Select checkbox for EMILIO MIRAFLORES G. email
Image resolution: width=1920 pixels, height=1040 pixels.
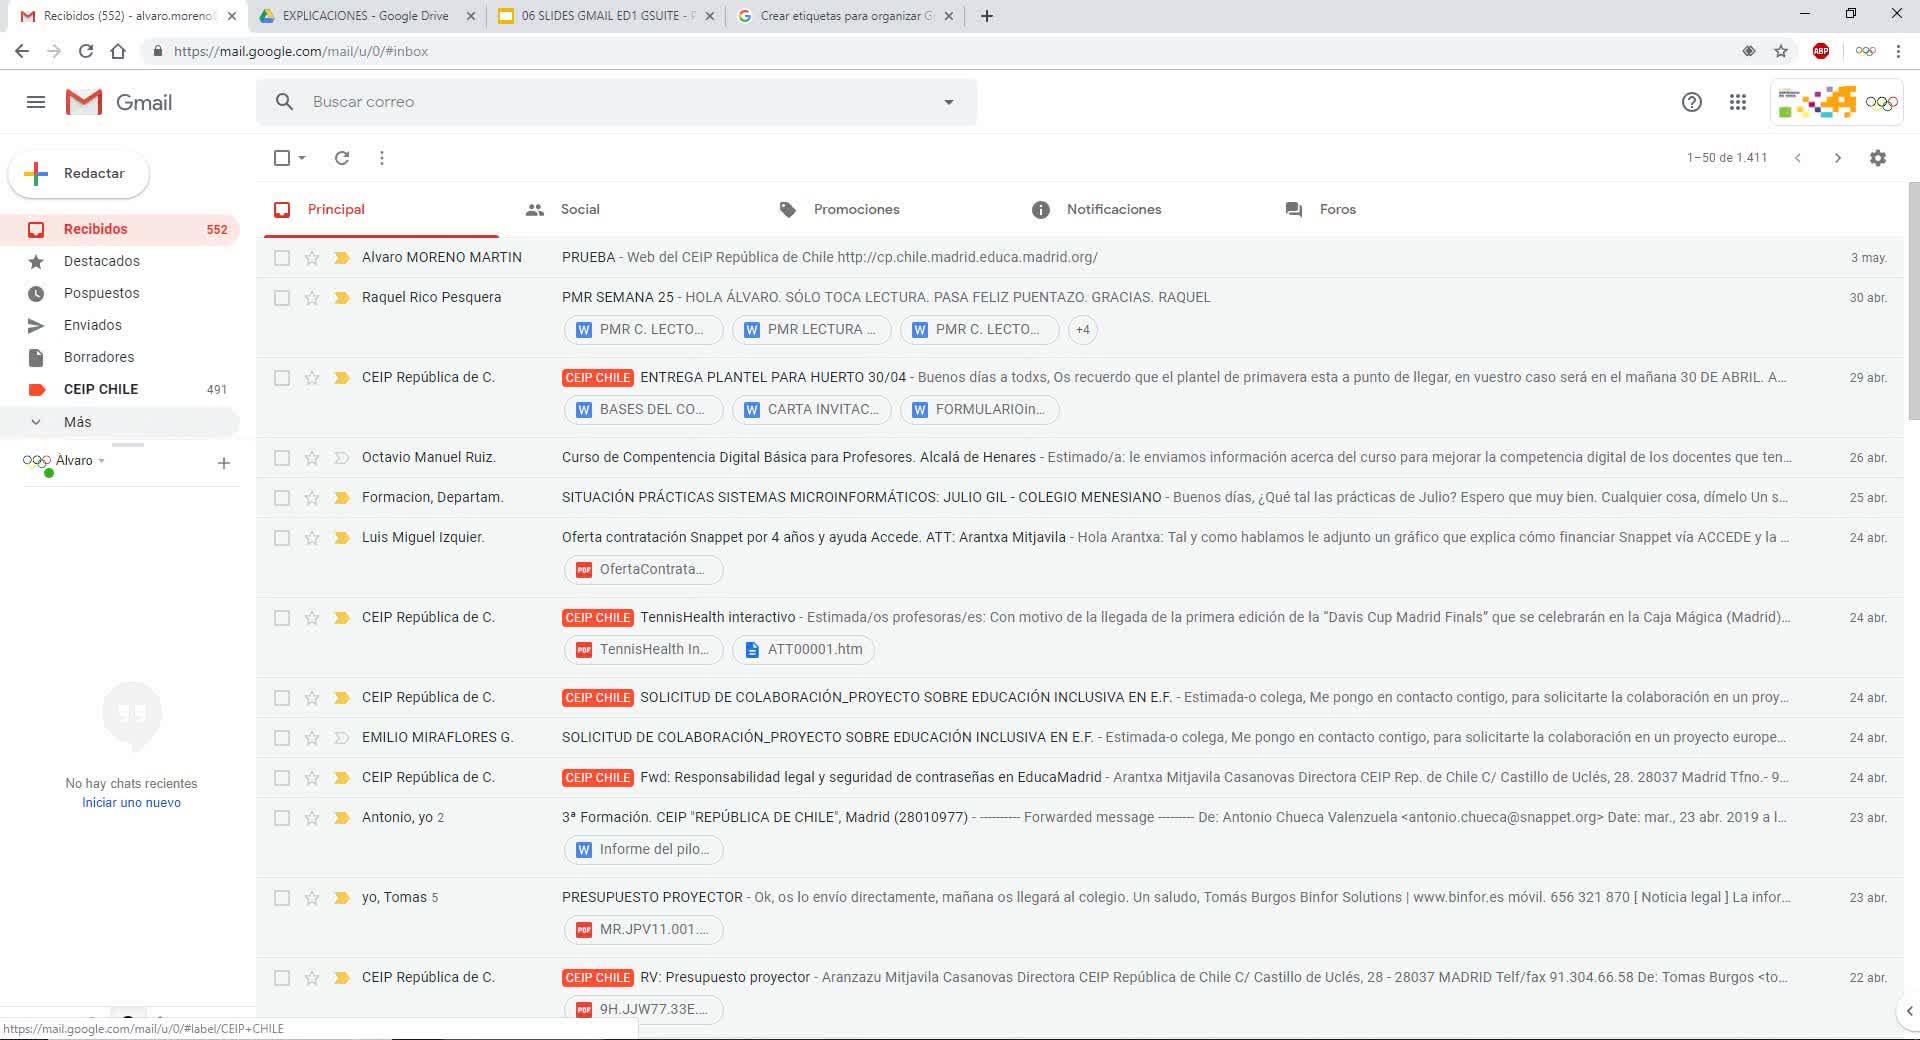click(x=282, y=738)
